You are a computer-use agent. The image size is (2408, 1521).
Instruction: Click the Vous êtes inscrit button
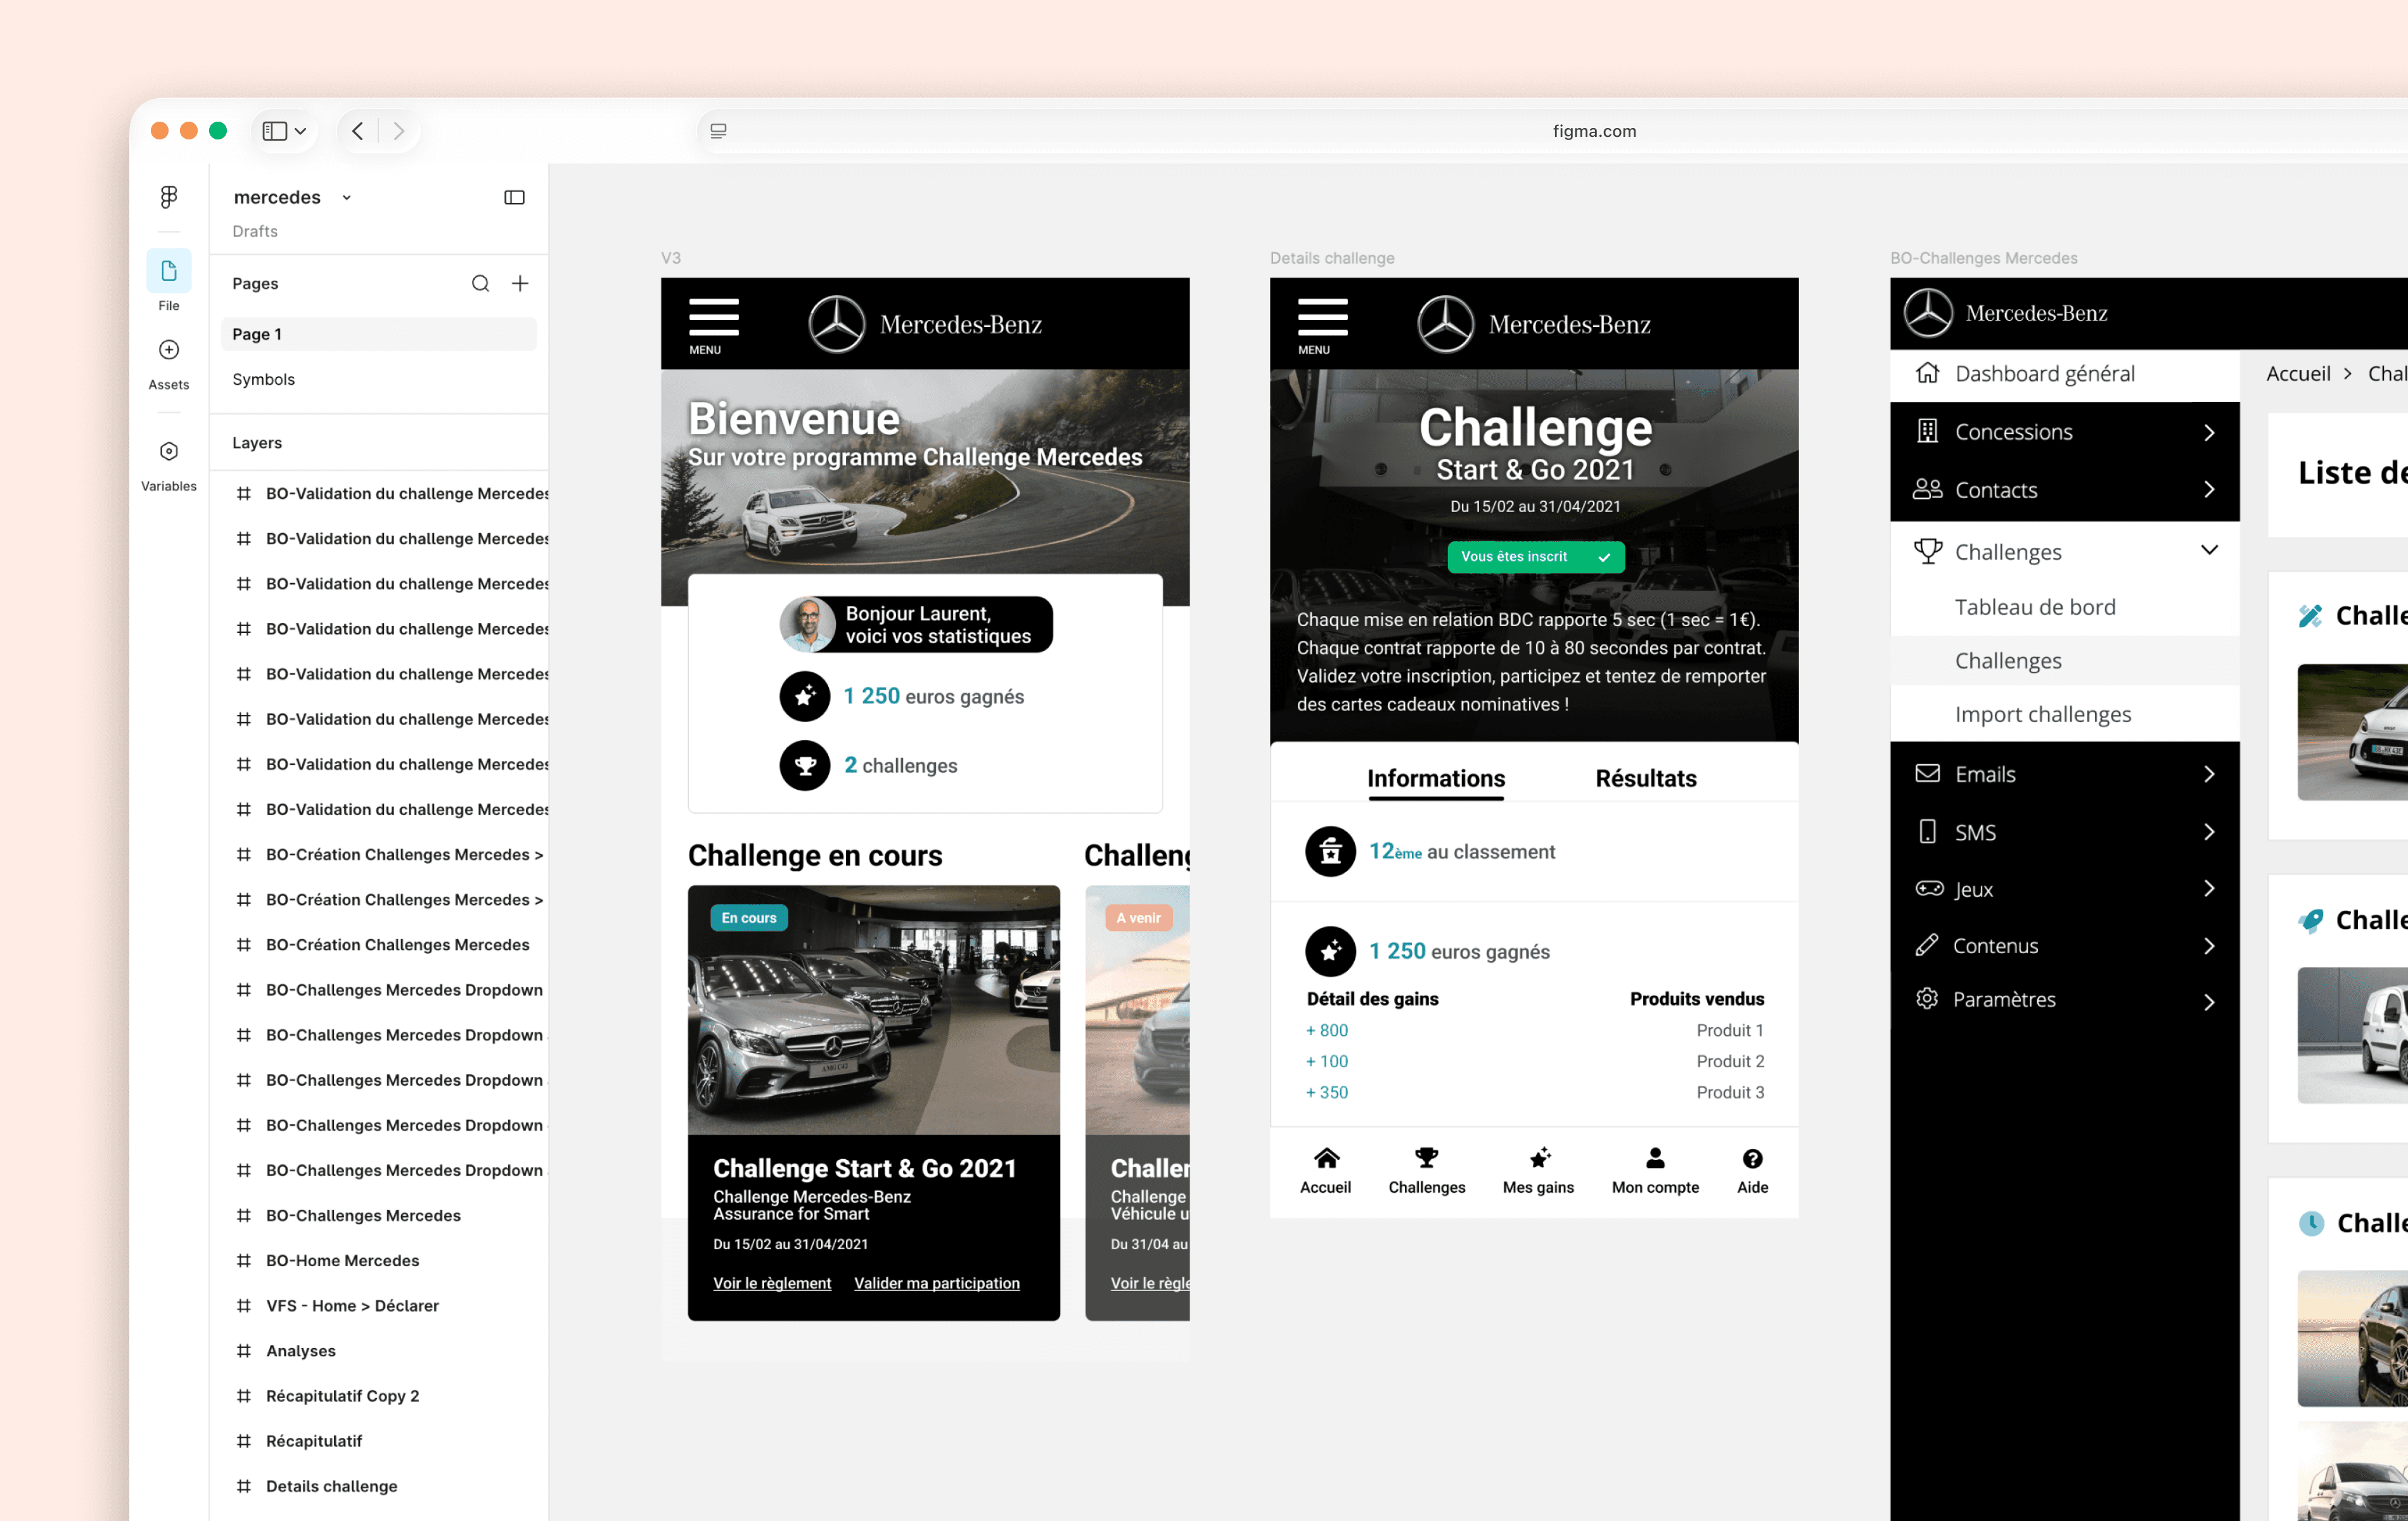coord(1536,557)
